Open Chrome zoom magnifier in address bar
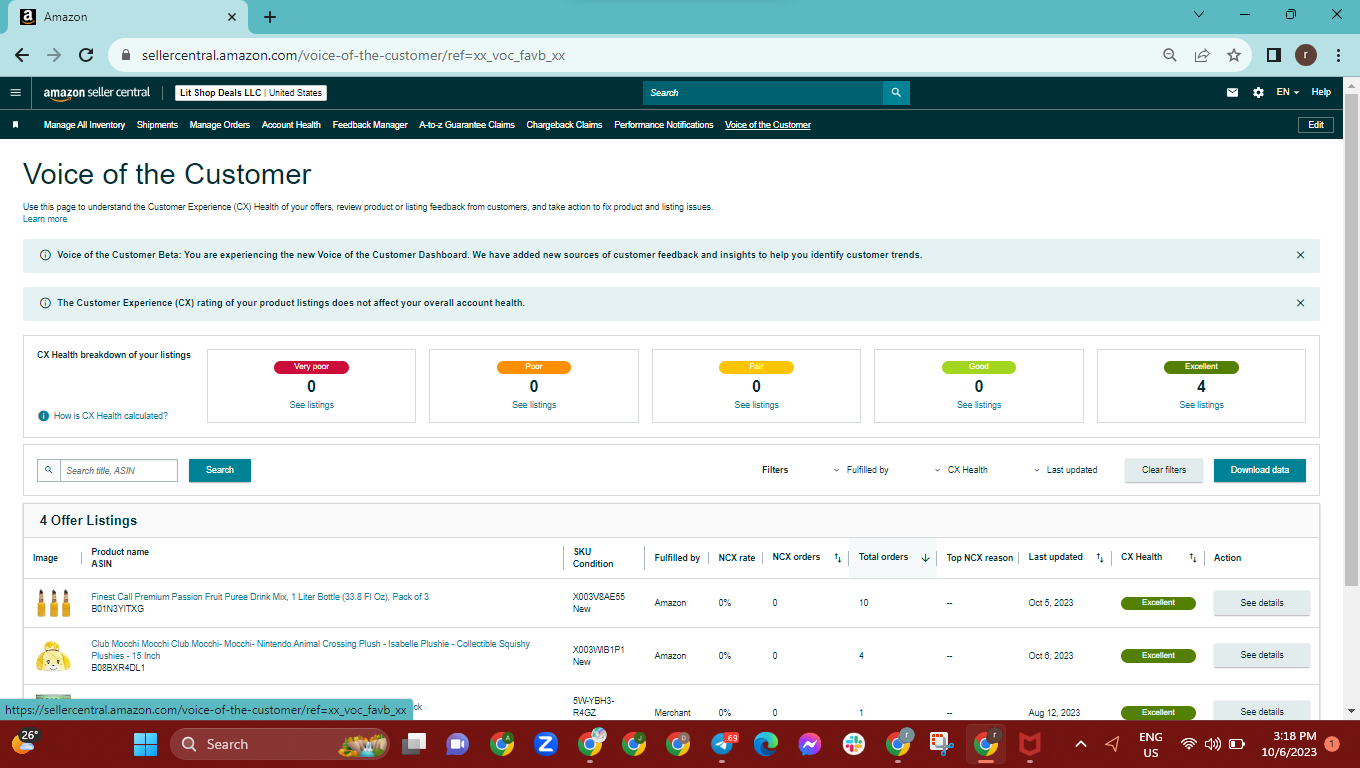The image size is (1360, 768). 1170,55
